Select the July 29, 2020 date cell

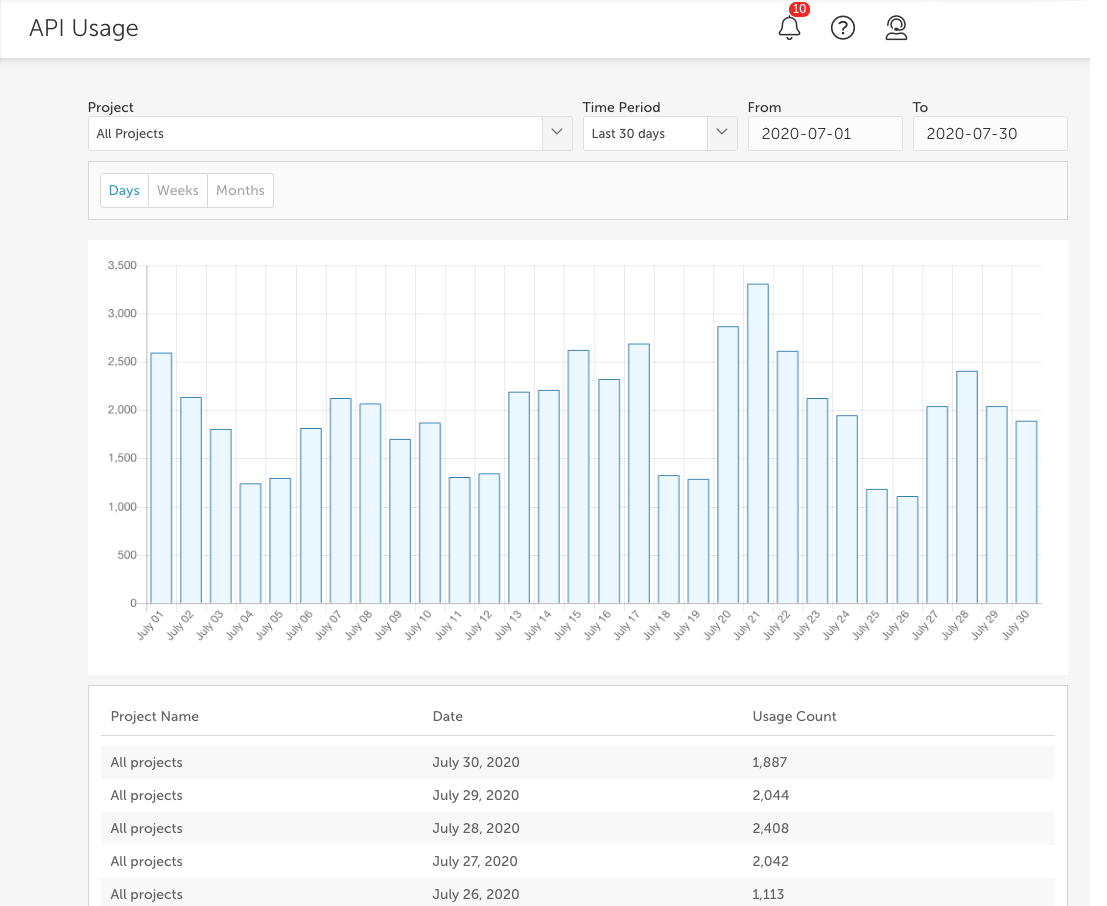pyautogui.click(x=476, y=795)
